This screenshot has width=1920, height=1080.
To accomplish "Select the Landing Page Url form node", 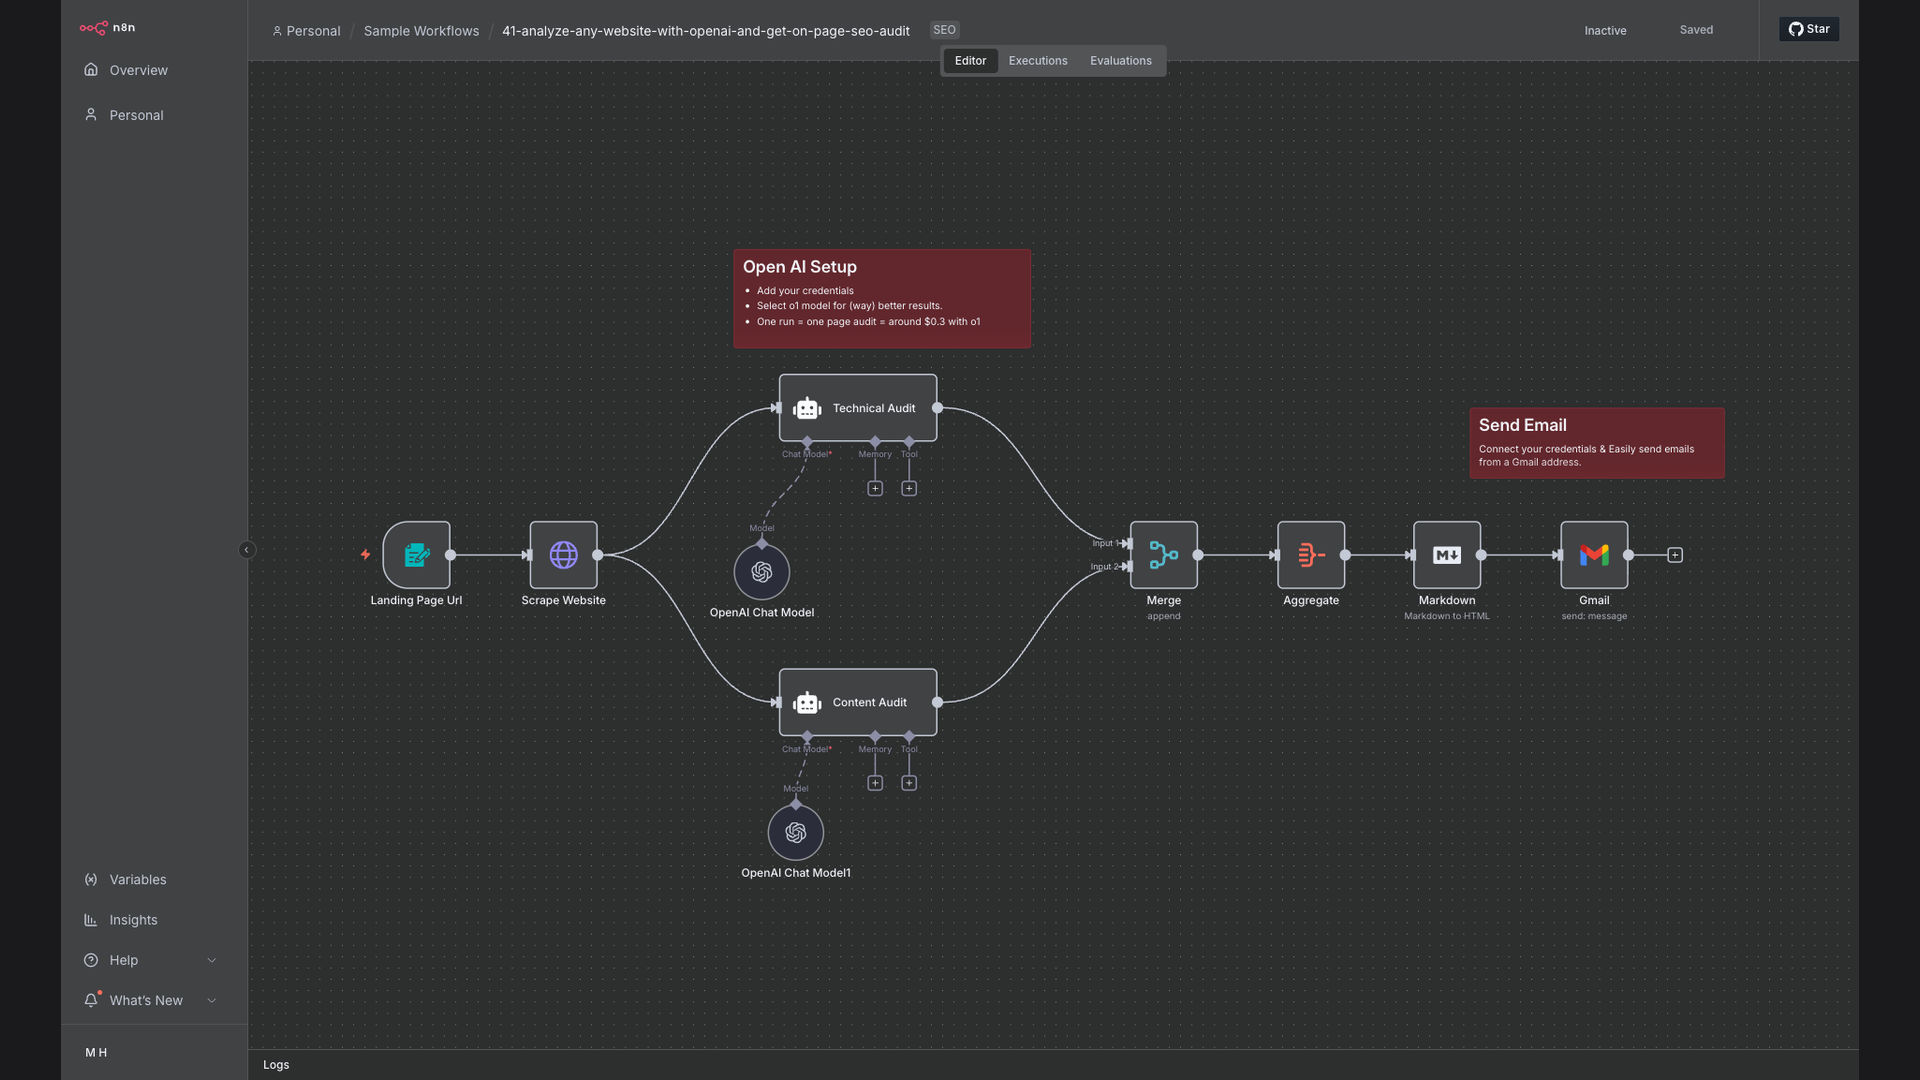I will click(x=416, y=555).
